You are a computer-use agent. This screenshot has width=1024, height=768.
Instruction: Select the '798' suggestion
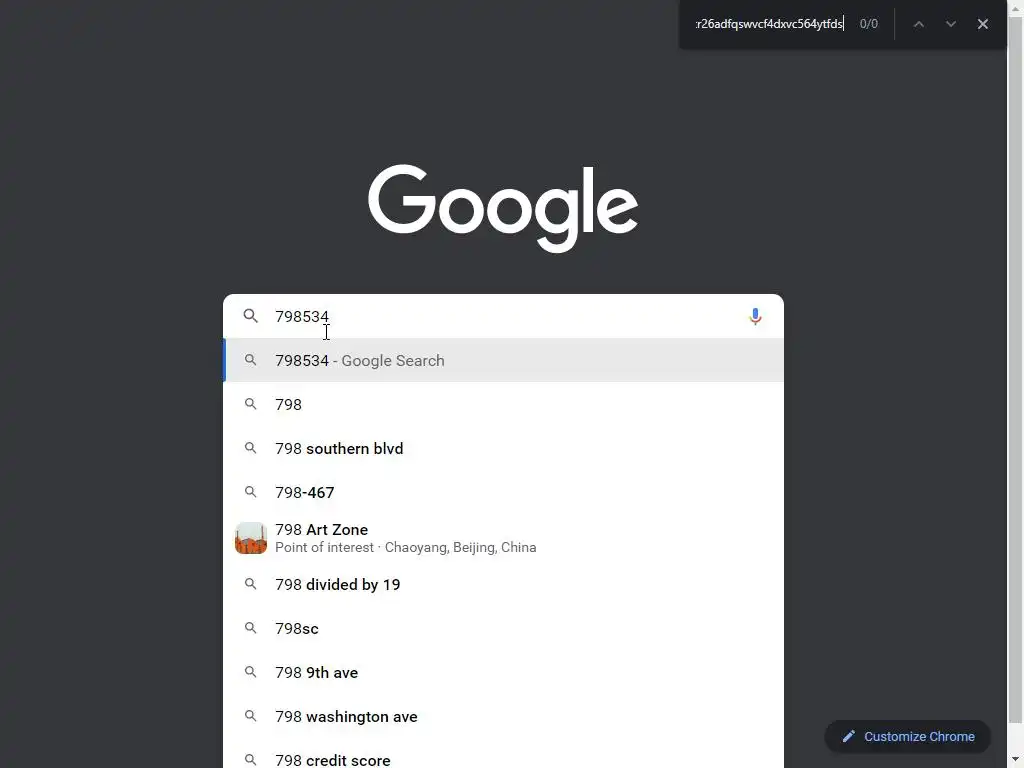click(x=504, y=404)
